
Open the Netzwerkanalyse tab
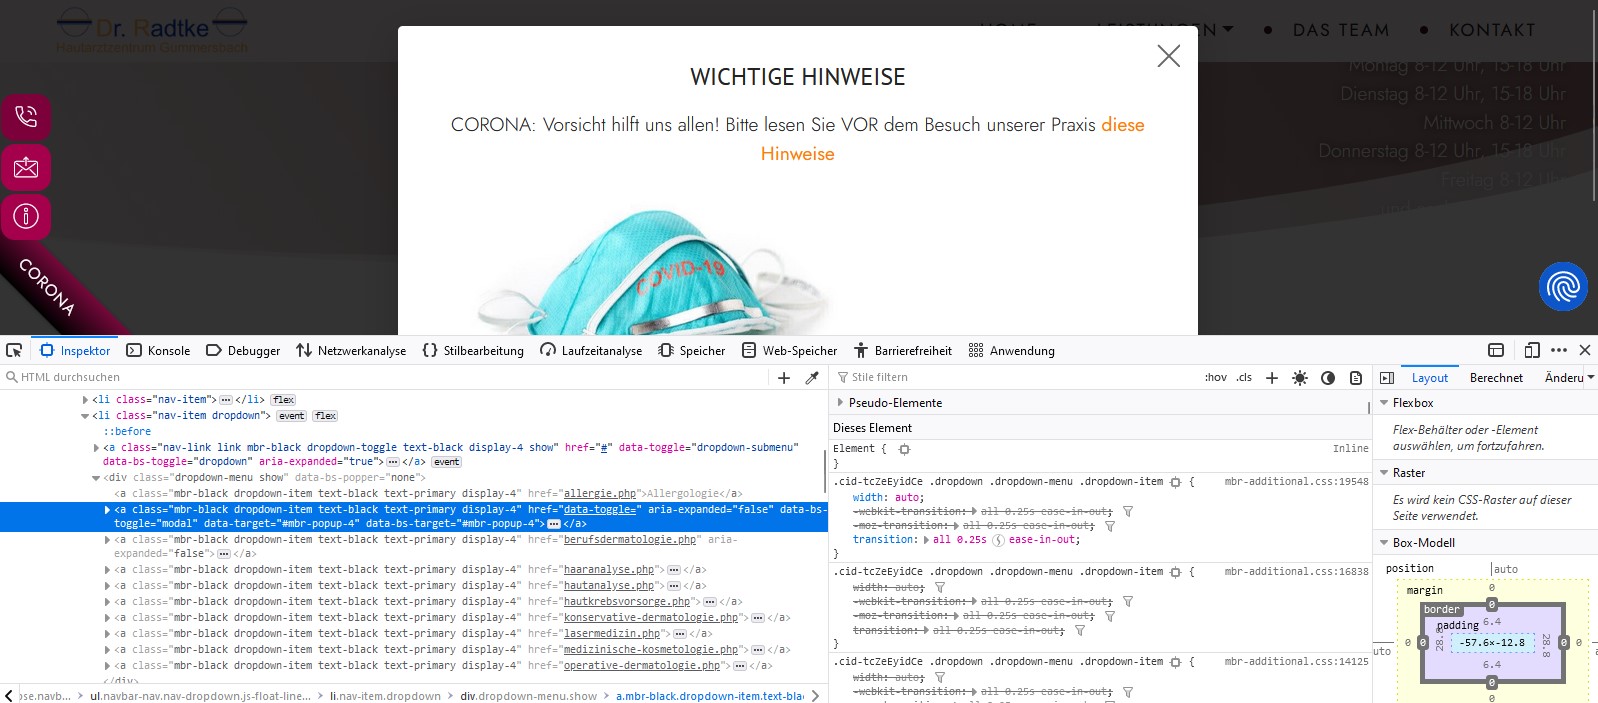(x=351, y=351)
